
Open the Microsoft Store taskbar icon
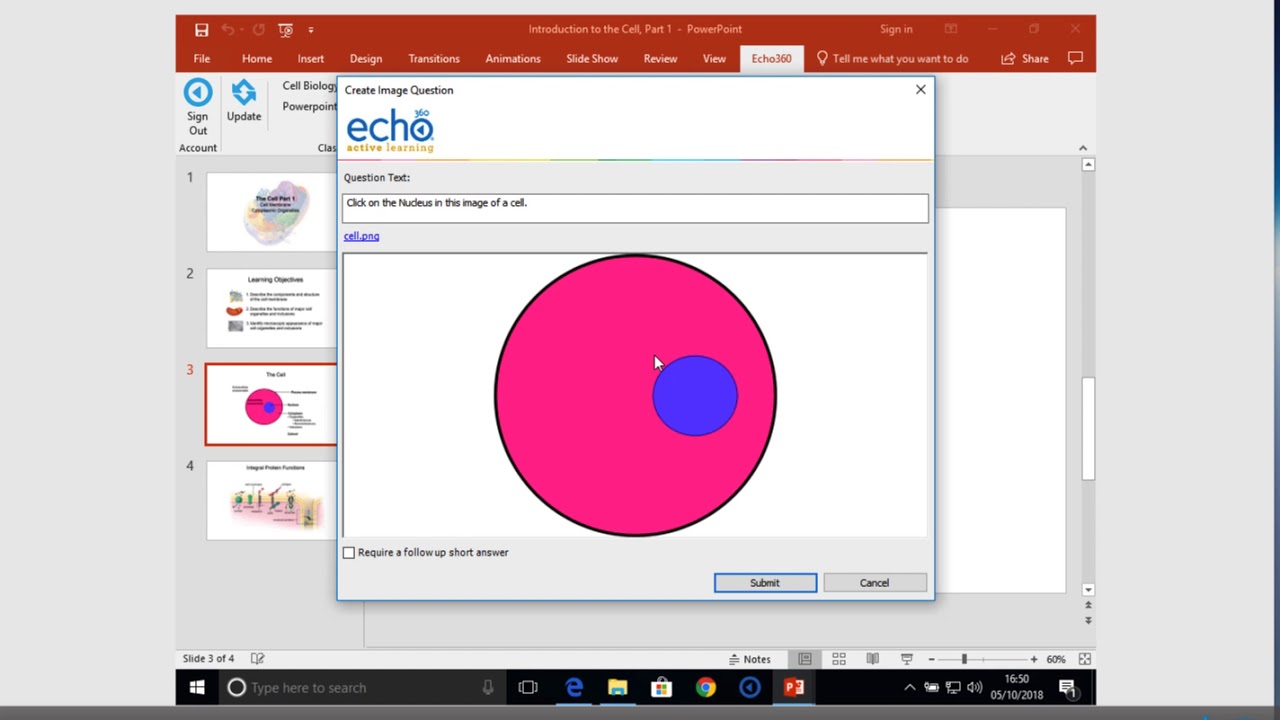[661, 687]
